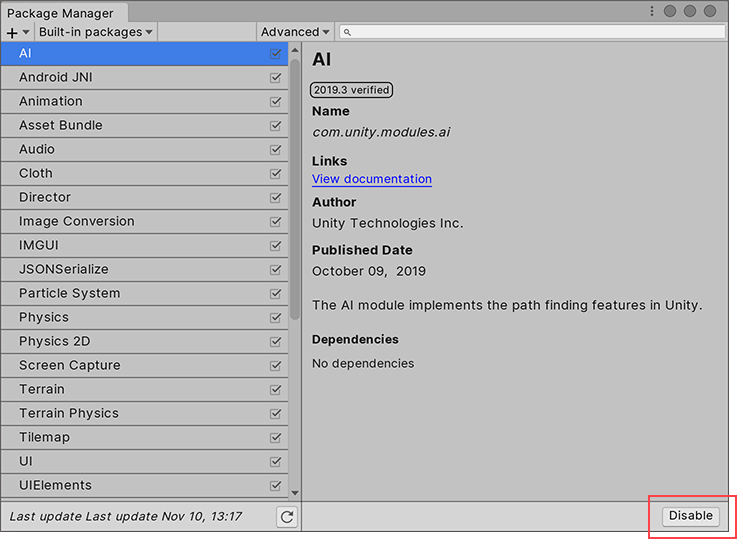743x548 pixels.
Task: Open the three-dot window options menu
Action: 652,11
